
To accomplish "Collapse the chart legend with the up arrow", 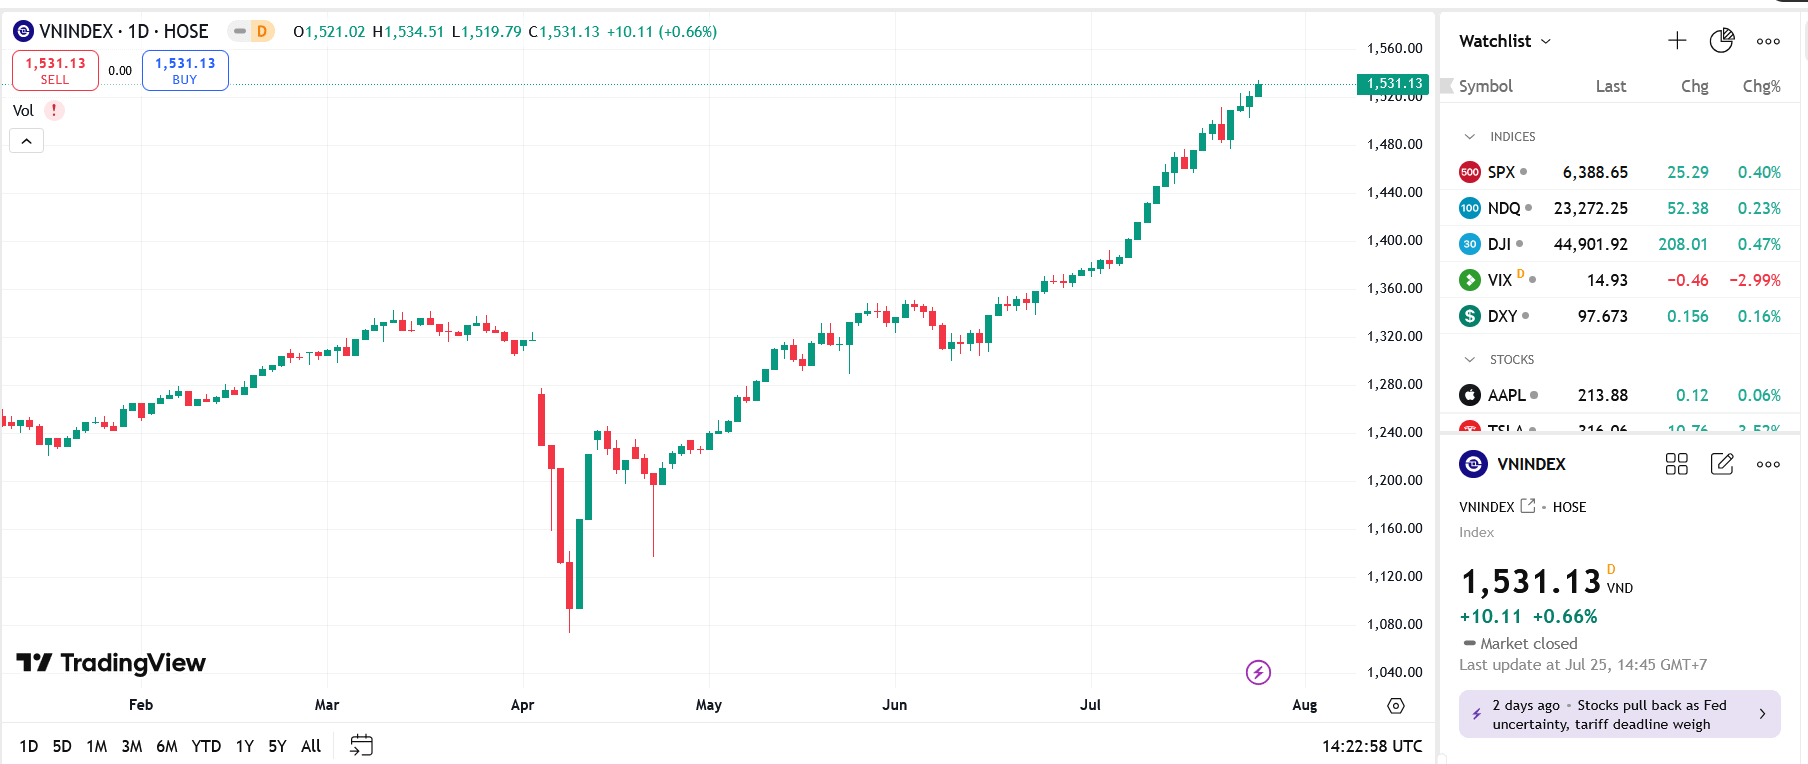I will (26, 140).
